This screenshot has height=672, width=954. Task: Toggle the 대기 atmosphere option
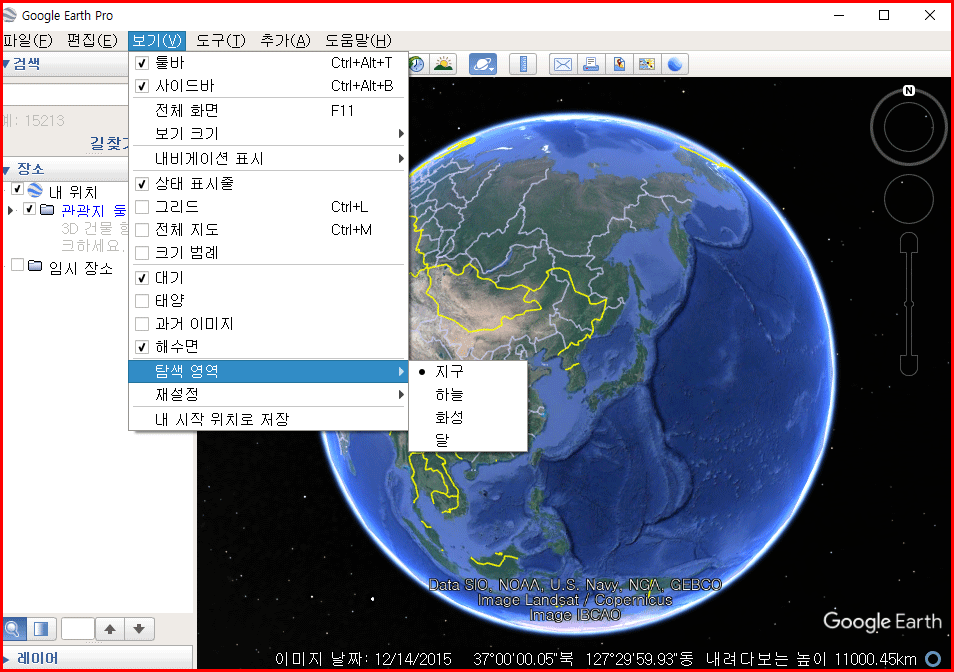coord(142,278)
